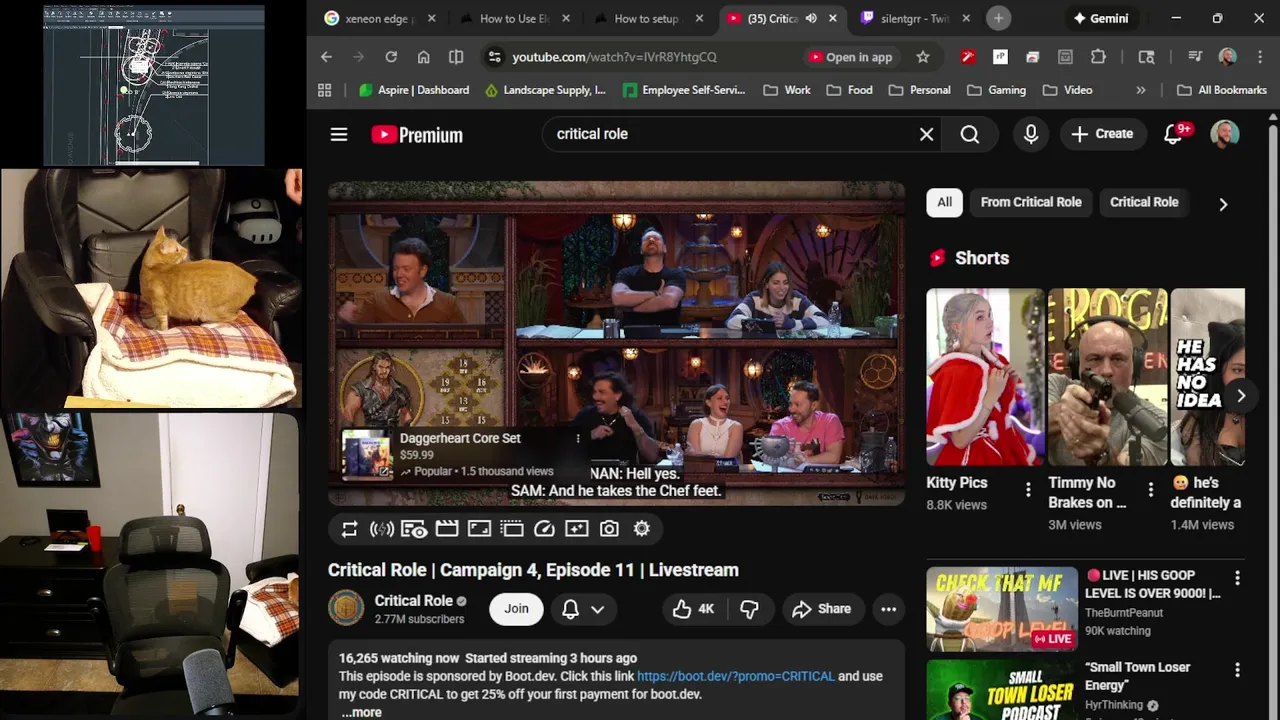The height and width of the screenshot is (720, 1280).
Task: Submit search with the magnifier button
Action: pyautogui.click(x=970, y=134)
